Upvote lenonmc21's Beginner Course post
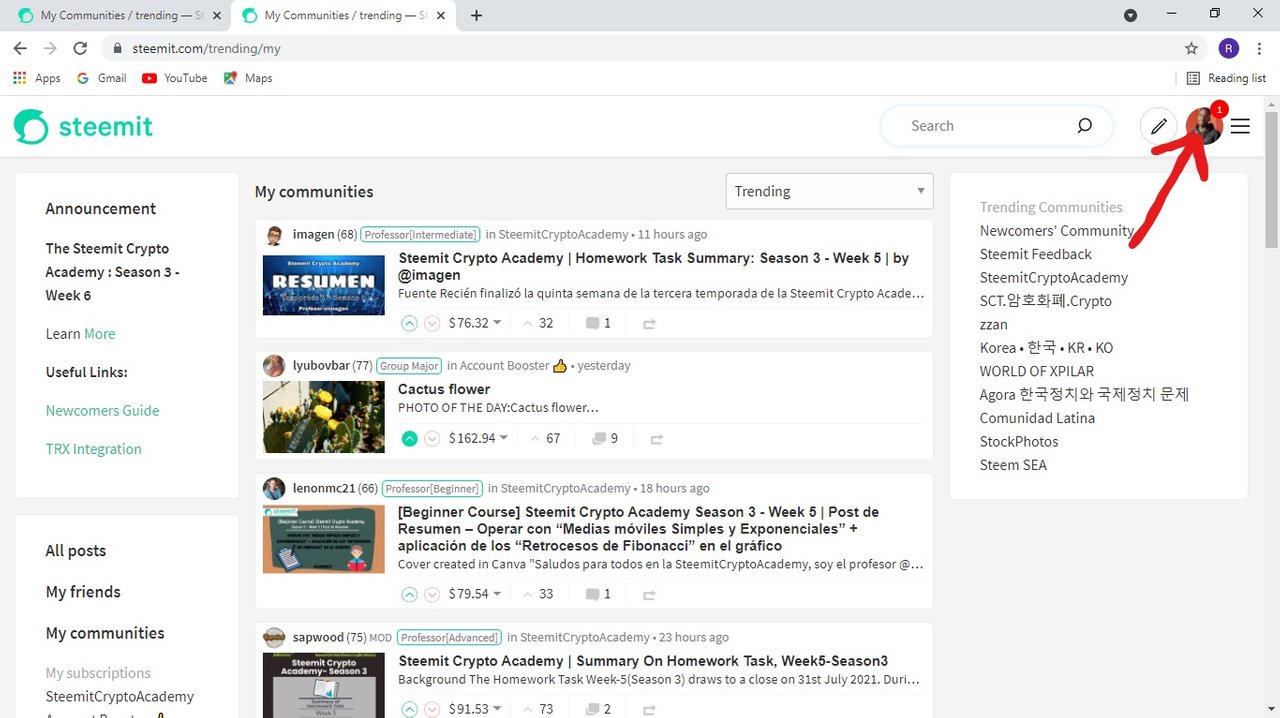 pos(409,594)
